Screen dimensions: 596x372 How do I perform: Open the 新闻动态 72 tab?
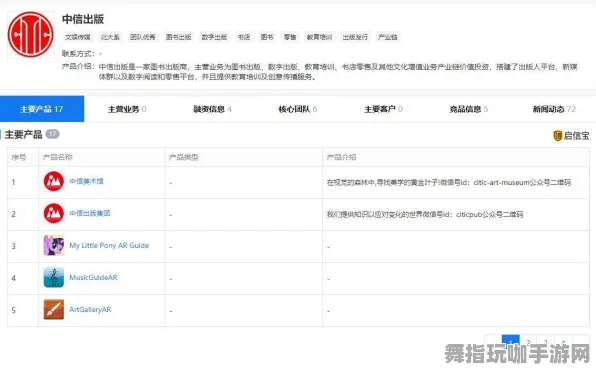point(554,109)
